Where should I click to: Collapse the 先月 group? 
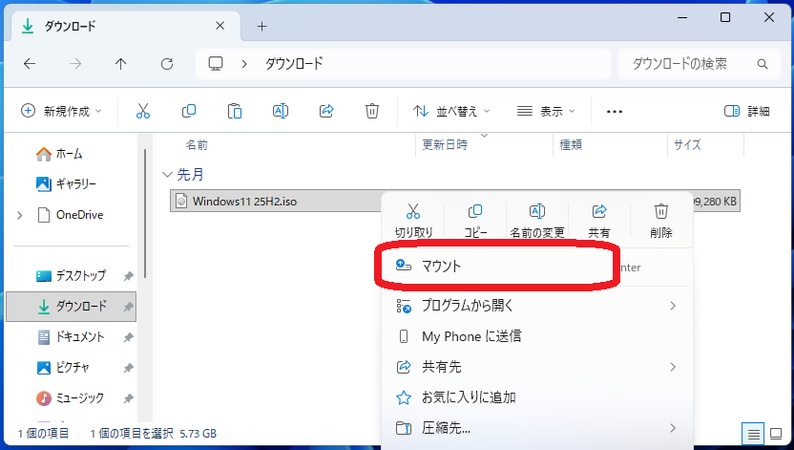click(167, 175)
